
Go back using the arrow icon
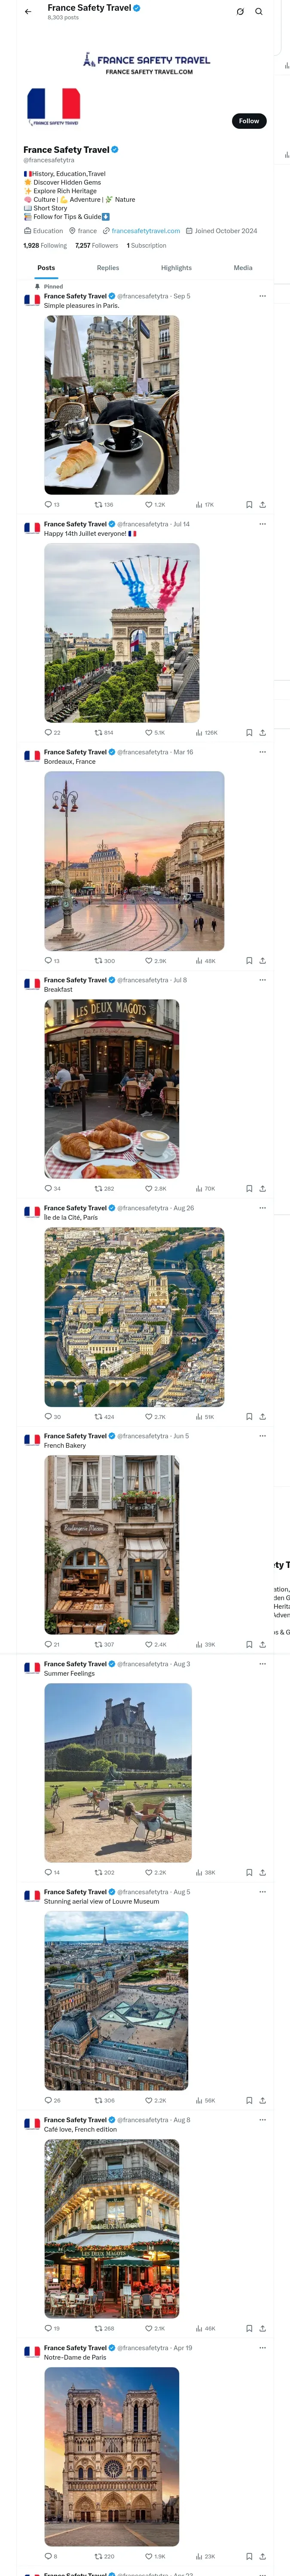point(28,12)
